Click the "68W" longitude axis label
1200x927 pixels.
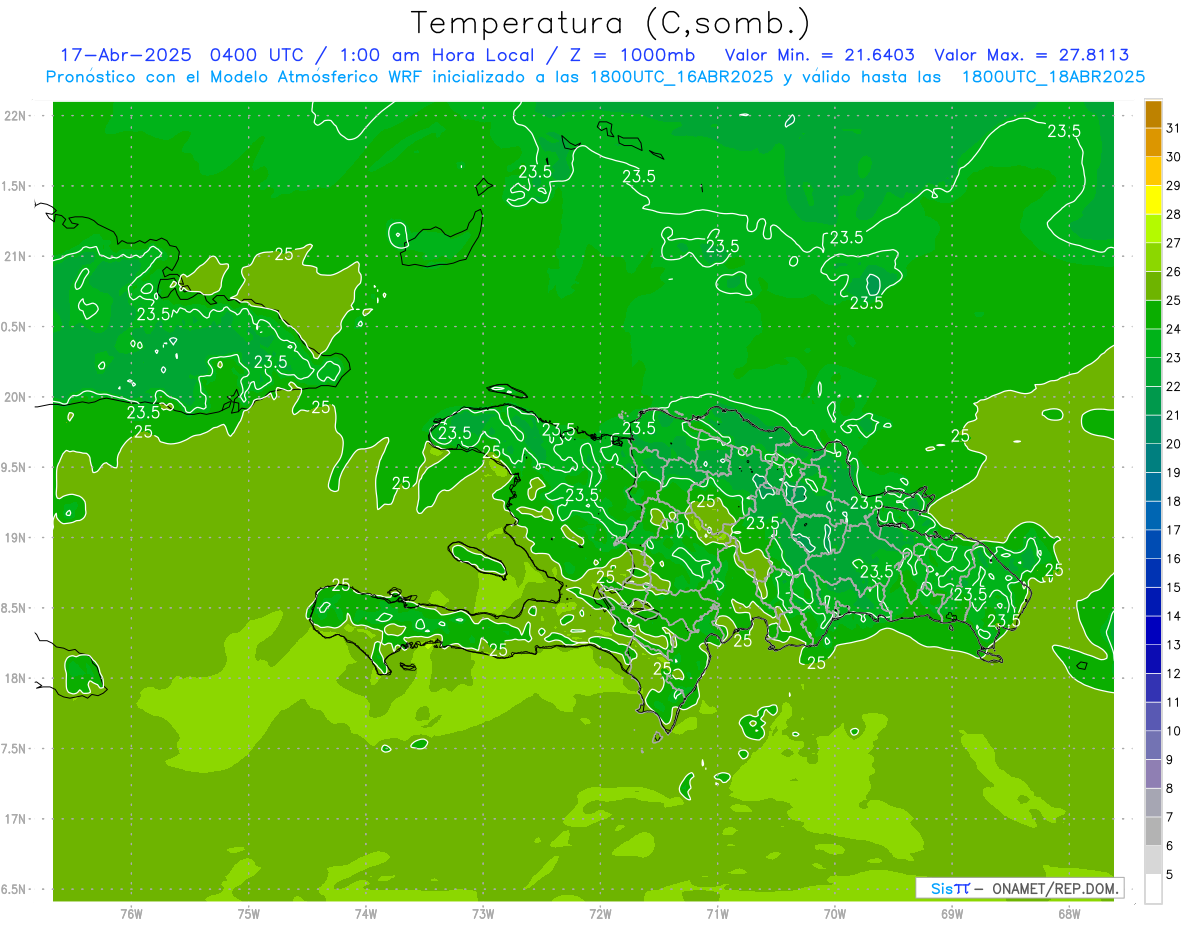(x=1068, y=914)
